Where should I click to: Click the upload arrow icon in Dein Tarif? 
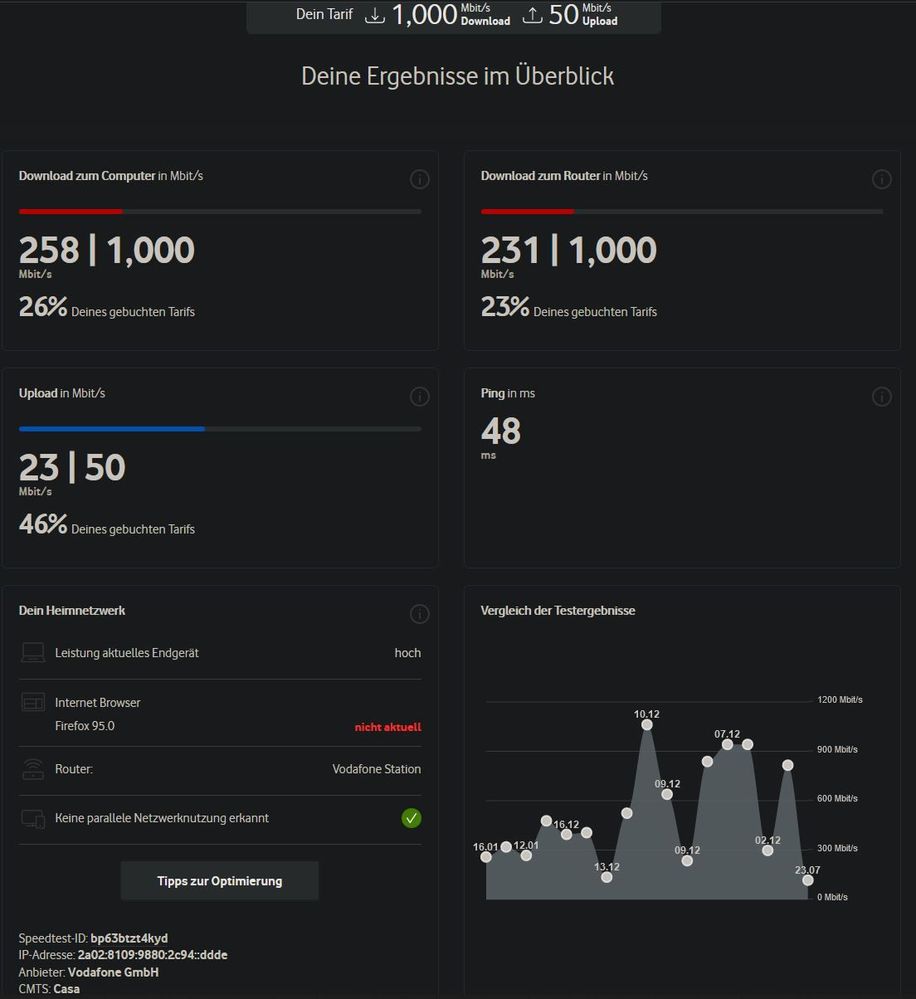532,15
